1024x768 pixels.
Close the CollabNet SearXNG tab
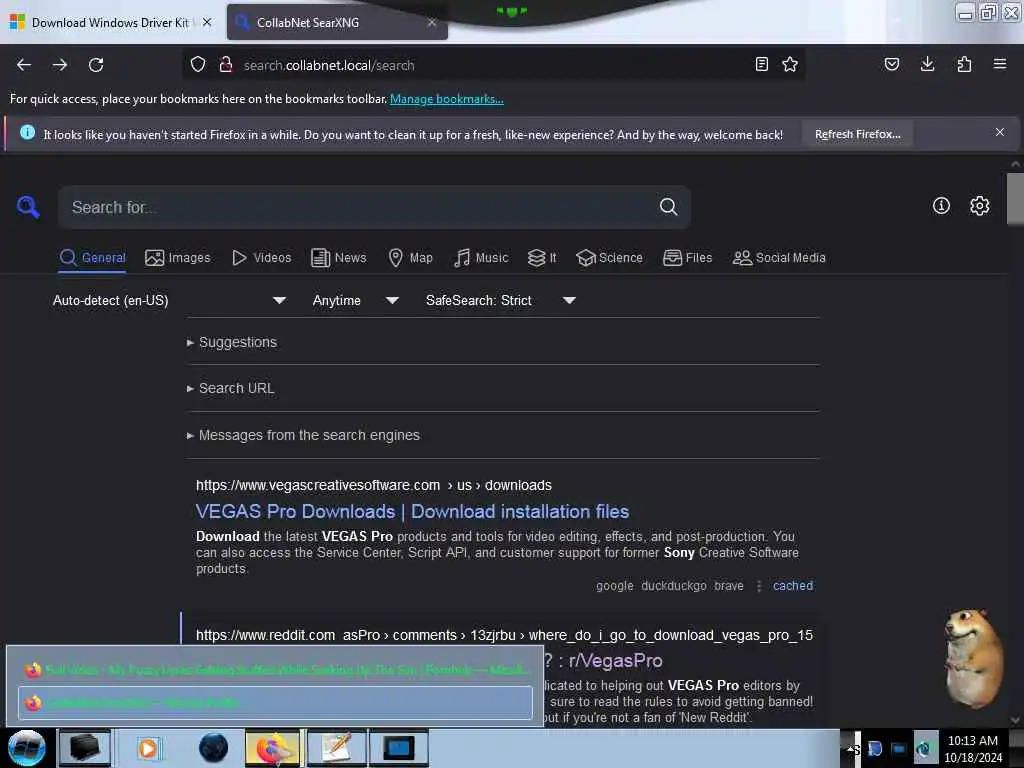coord(432,22)
